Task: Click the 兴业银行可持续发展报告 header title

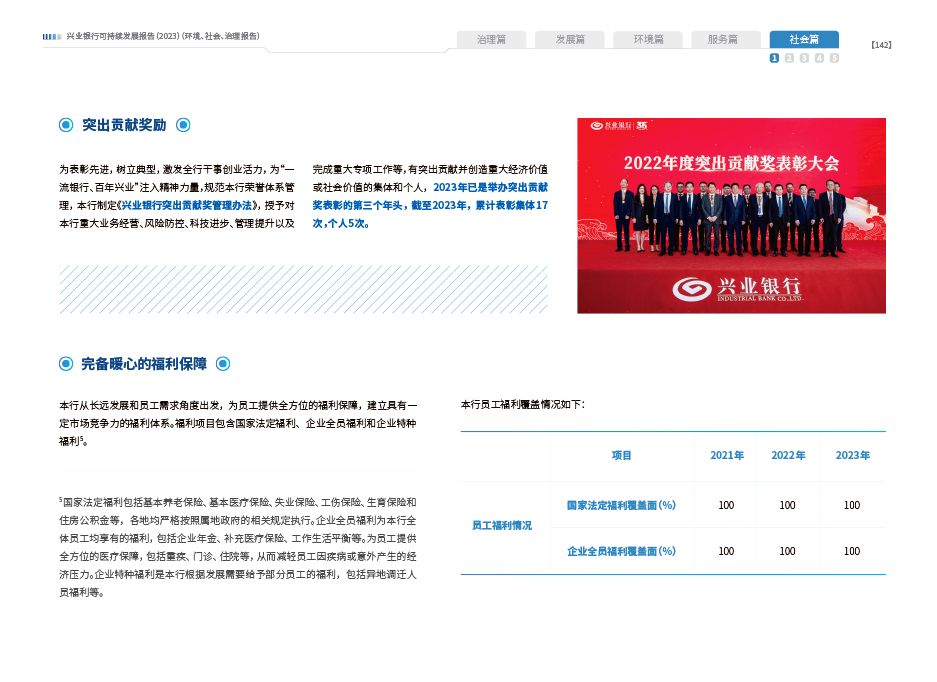Action: [x=163, y=37]
